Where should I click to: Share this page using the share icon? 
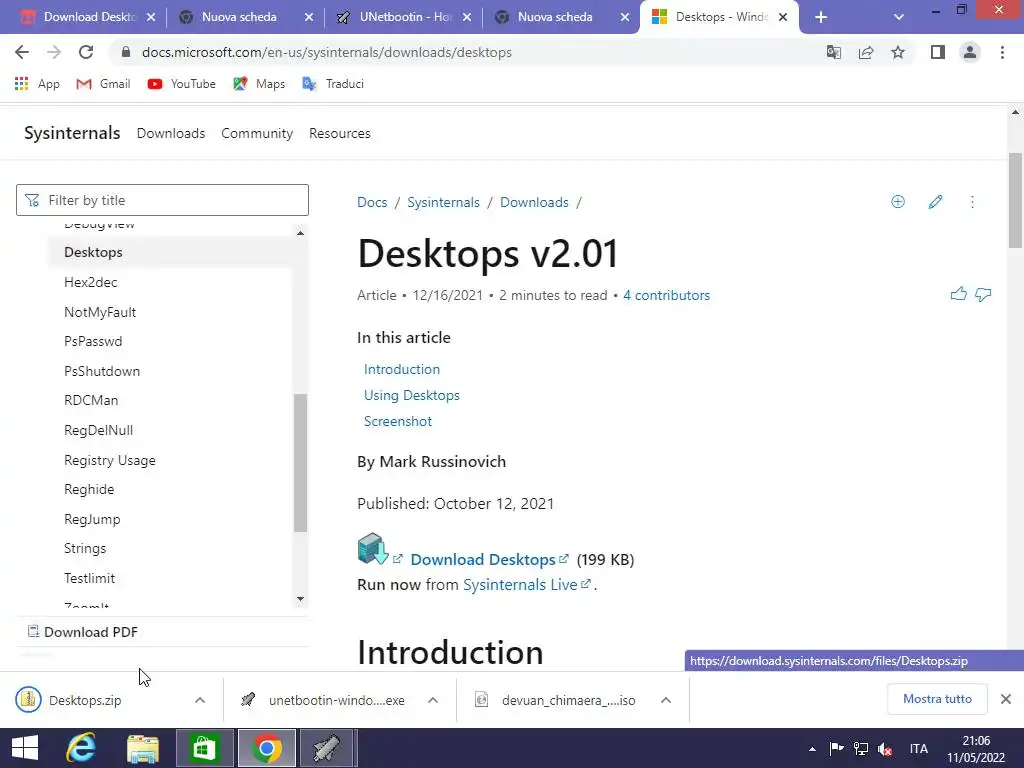tap(866, 52)
